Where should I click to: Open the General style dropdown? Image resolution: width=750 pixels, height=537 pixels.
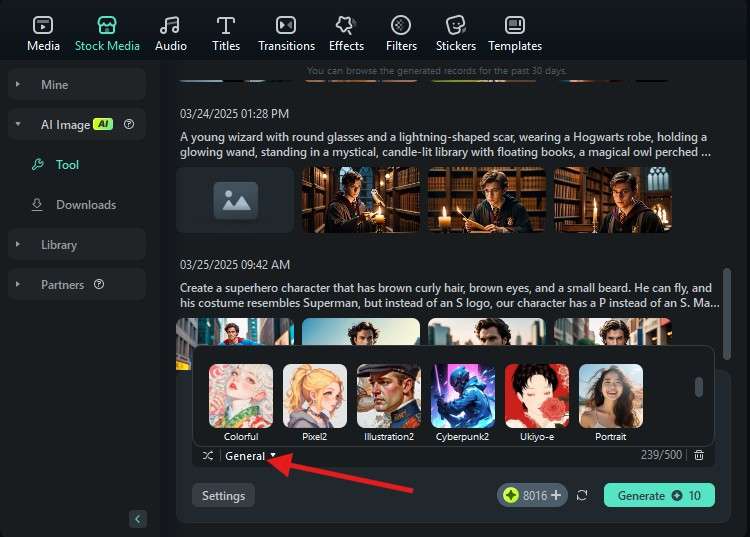[x=251, y=456]
